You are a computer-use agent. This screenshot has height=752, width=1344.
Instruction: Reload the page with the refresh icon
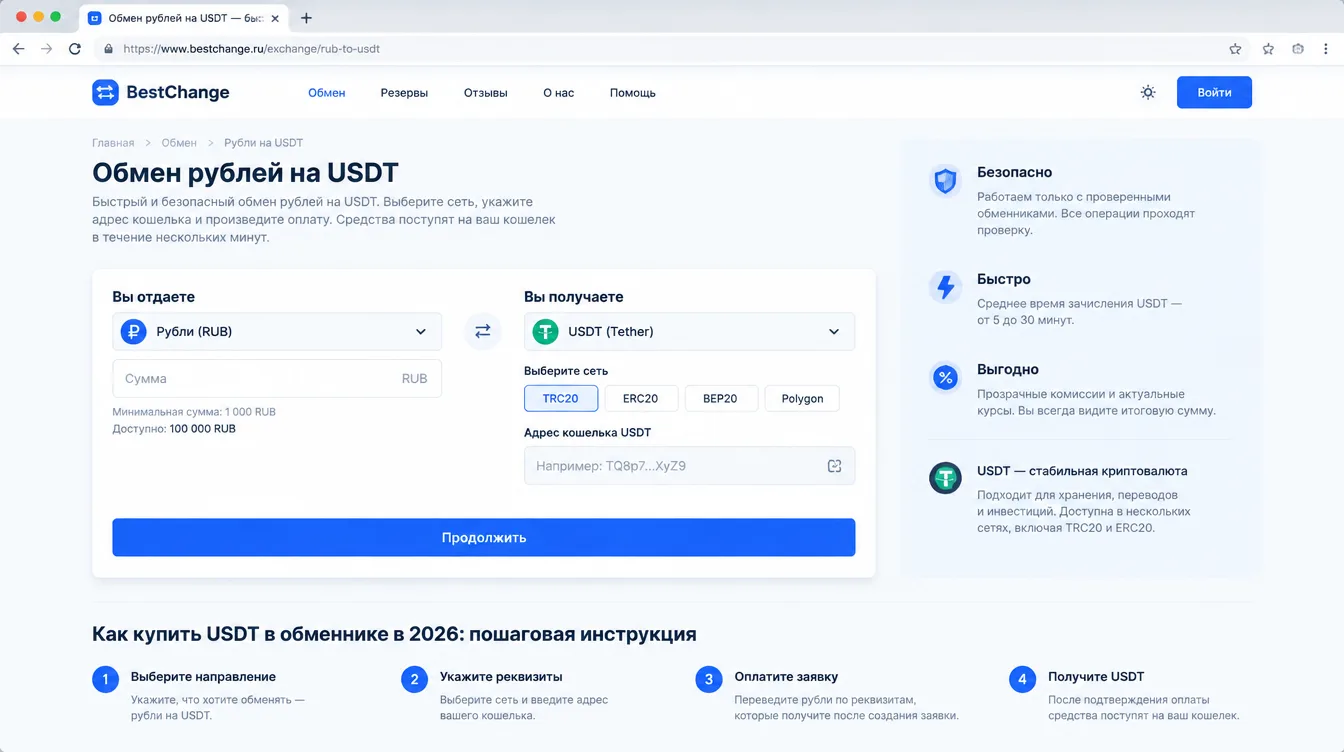click(x=75, y=48)
